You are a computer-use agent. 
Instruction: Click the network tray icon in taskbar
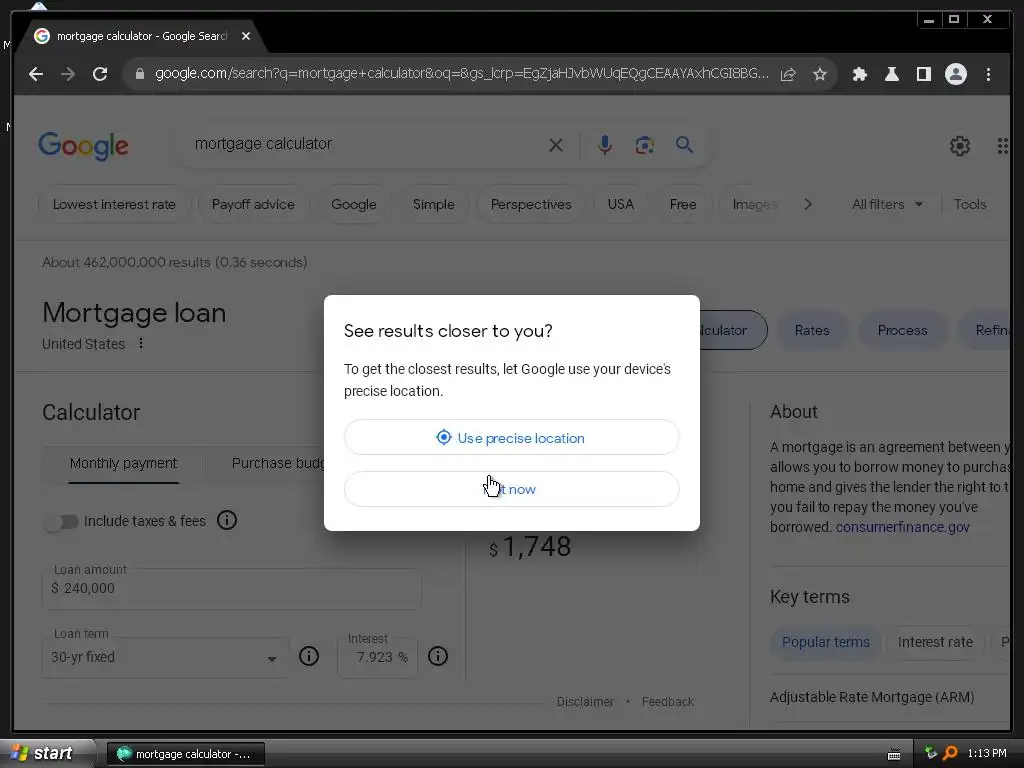(931, 754)
